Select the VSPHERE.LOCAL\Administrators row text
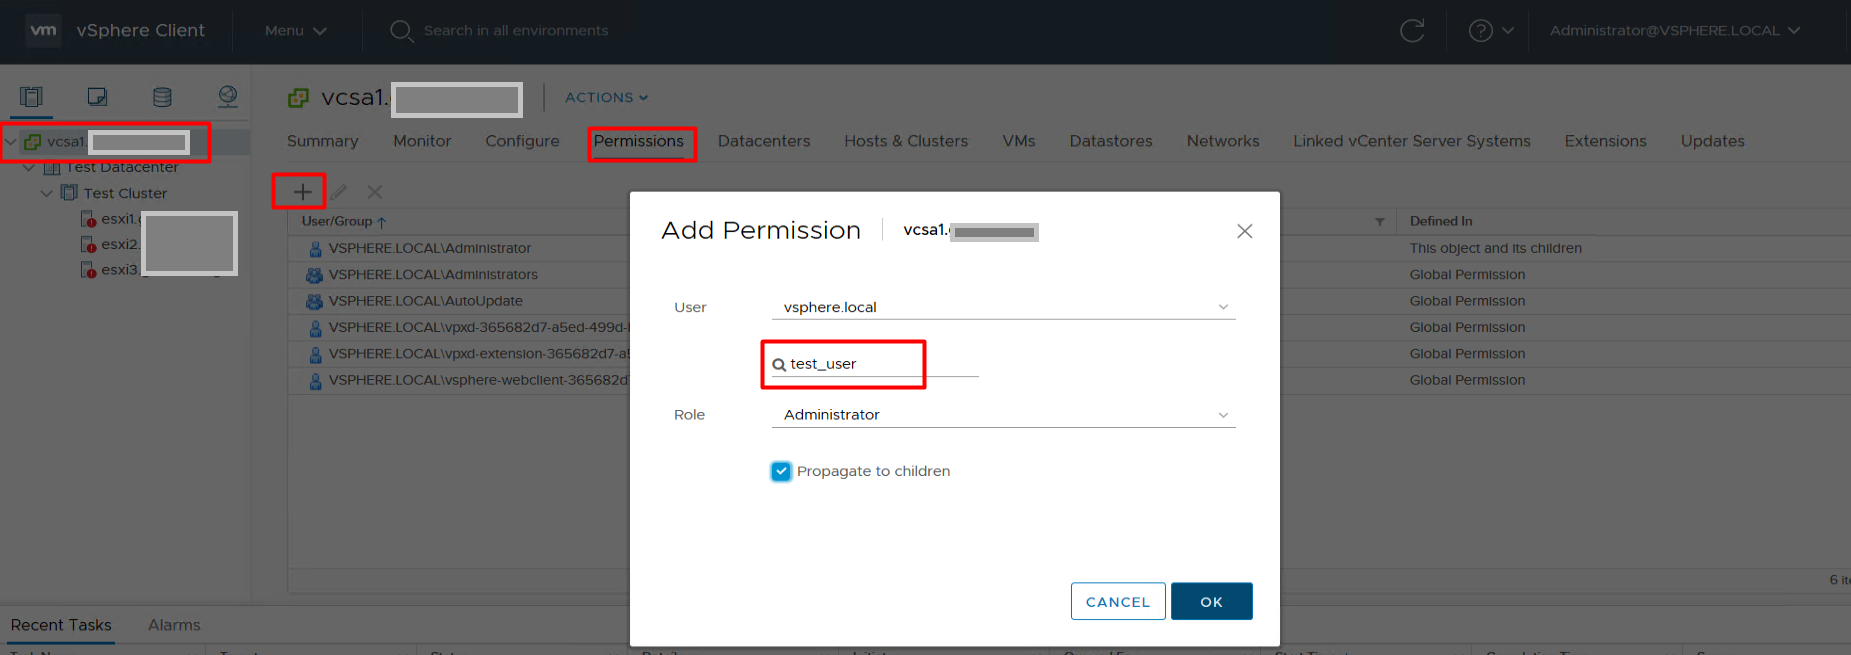 click(x=433, y=275)
